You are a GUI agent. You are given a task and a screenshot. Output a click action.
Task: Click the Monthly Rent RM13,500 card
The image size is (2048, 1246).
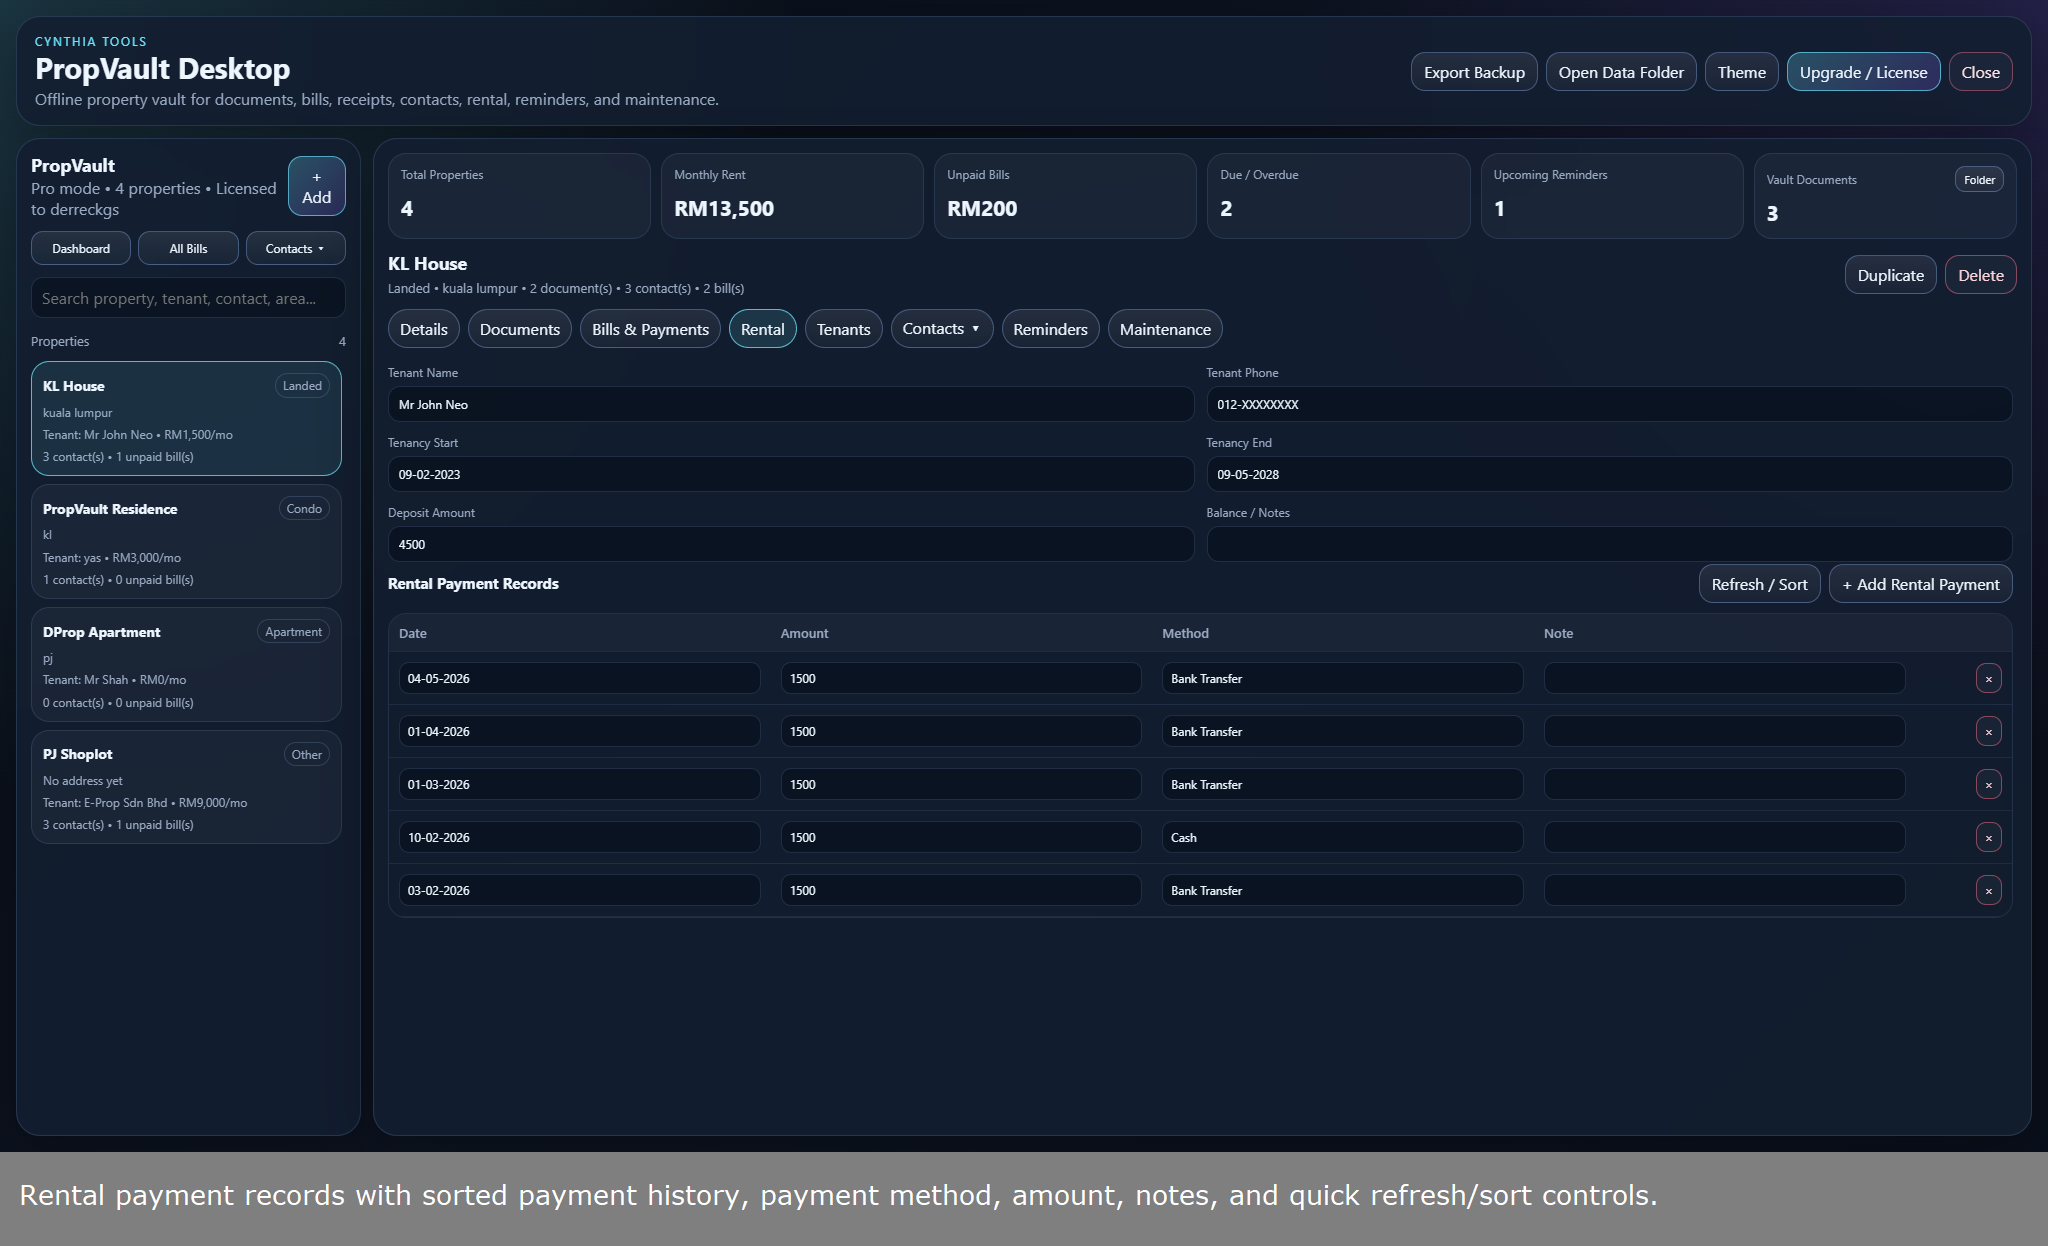coord(791,196)
